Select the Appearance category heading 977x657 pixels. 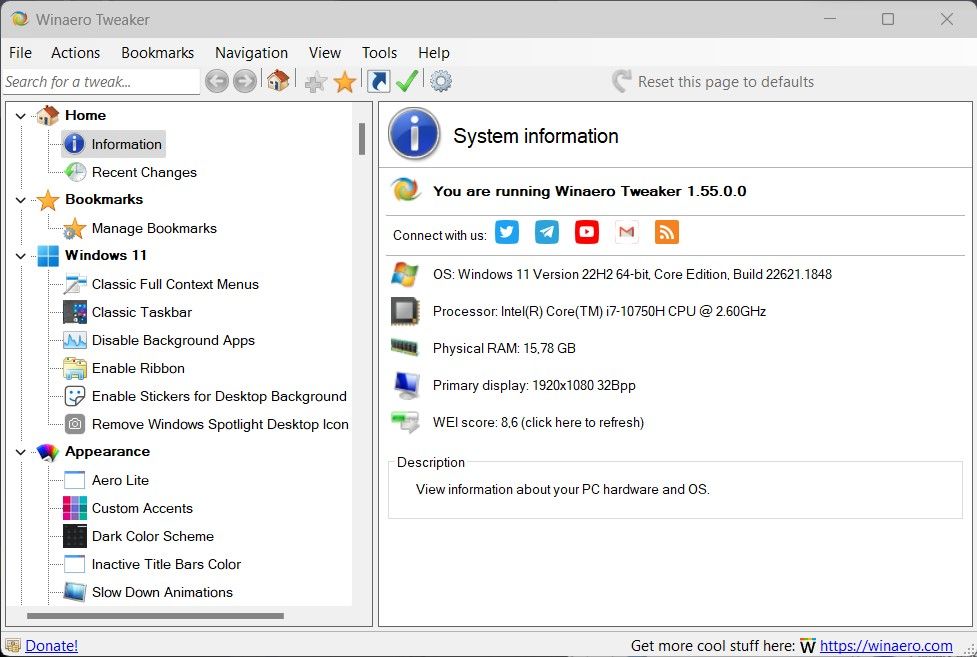(x=108, y=451)
